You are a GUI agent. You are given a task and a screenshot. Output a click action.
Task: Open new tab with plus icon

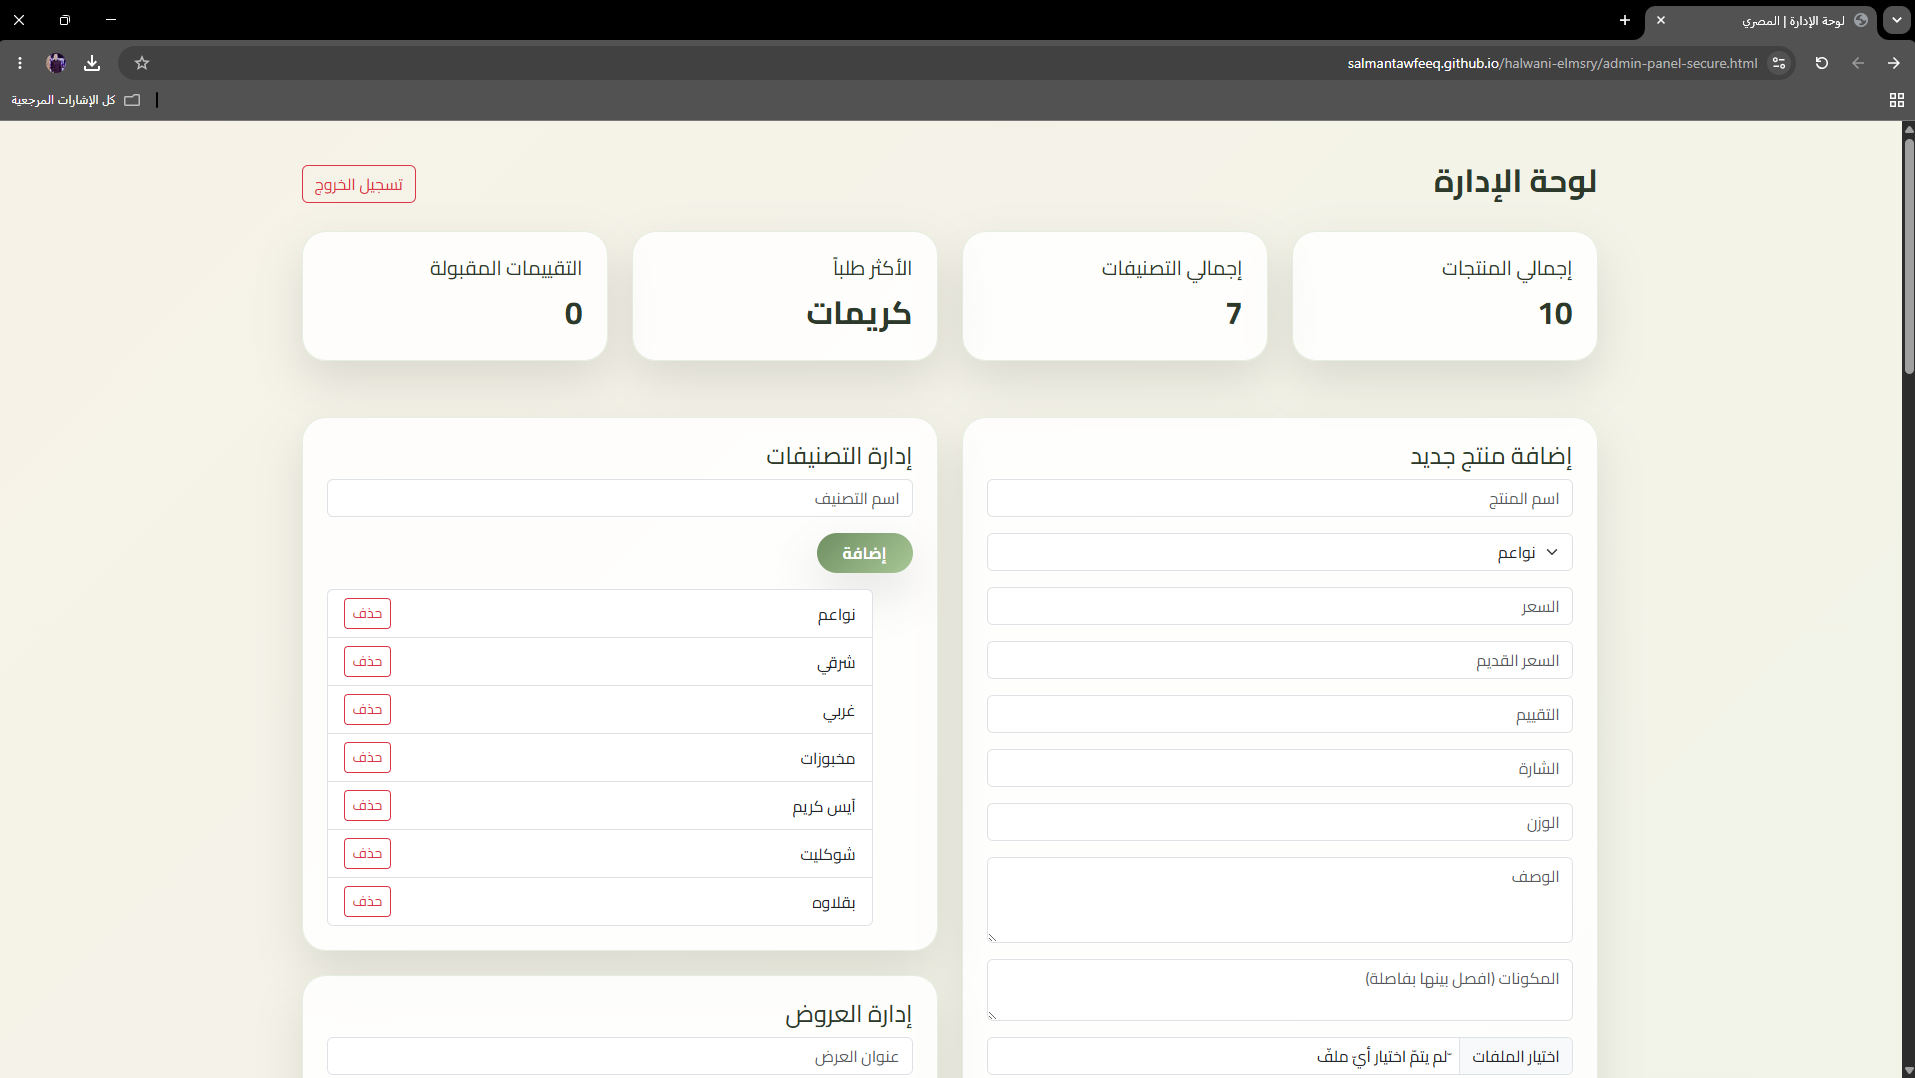1625,20
